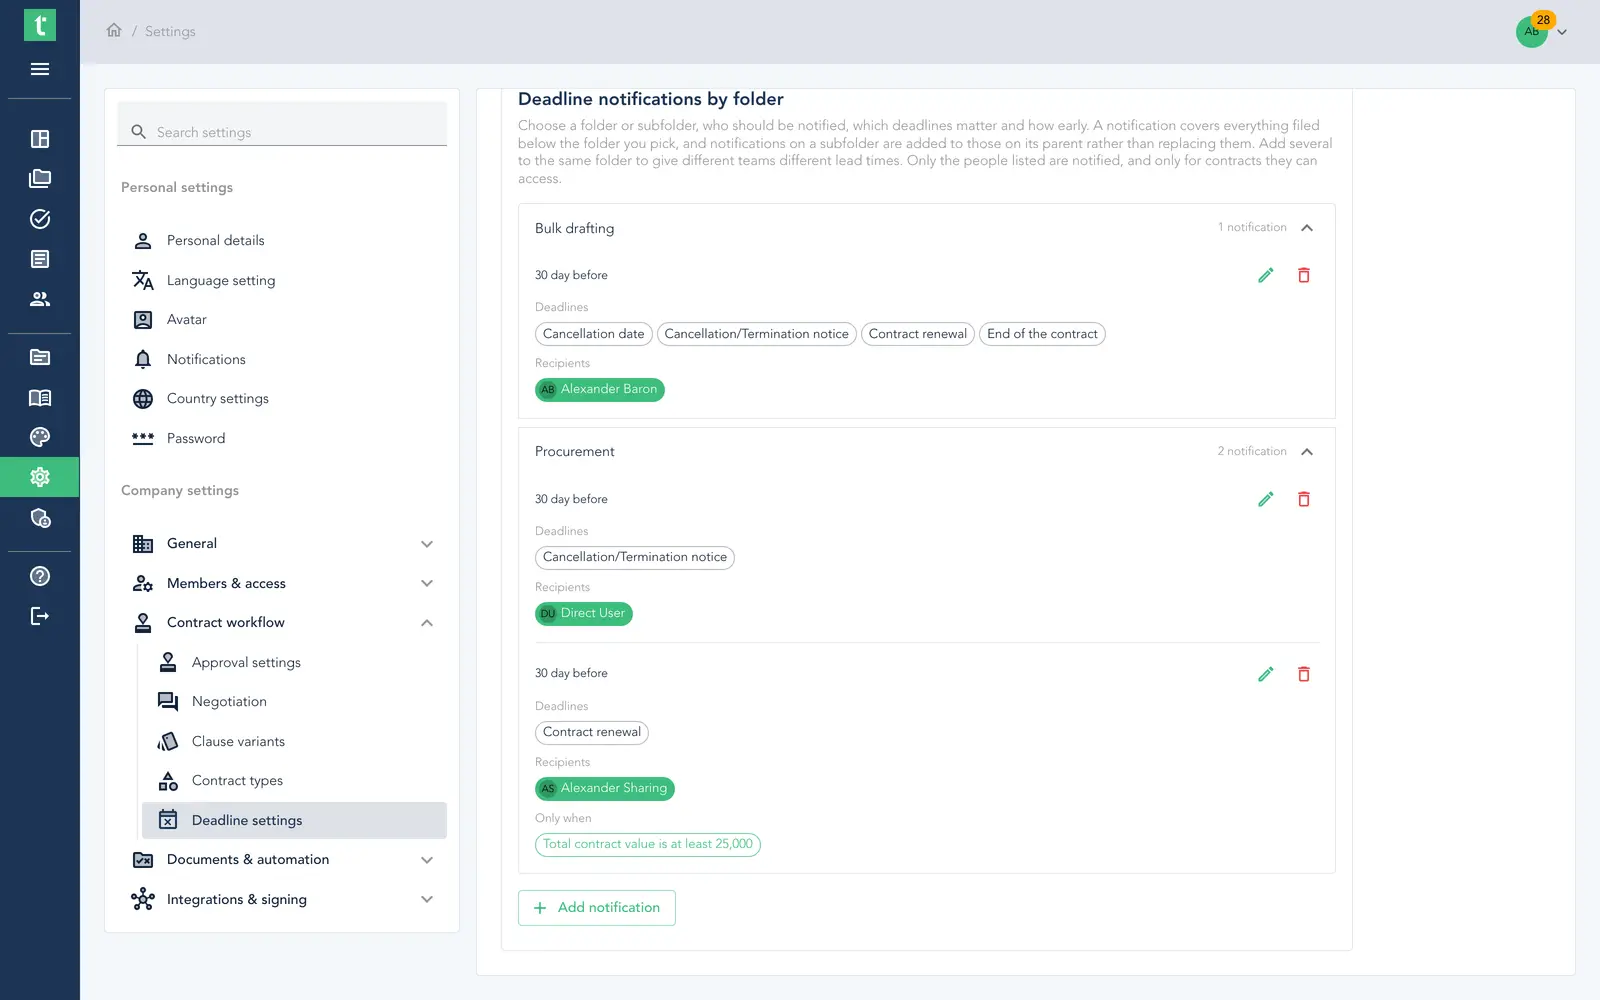This screenshot has height=1000, width=1600.
Task: Open Language setting page
Action: [282, 280]
